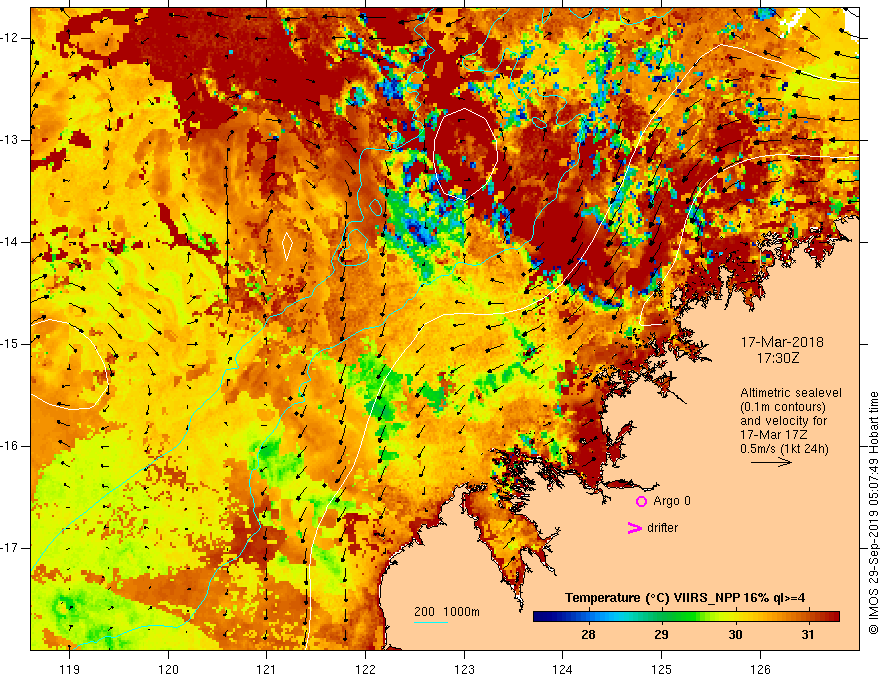Click the 'Altimetric sealevel' text
880x680 pixels.
791,393
